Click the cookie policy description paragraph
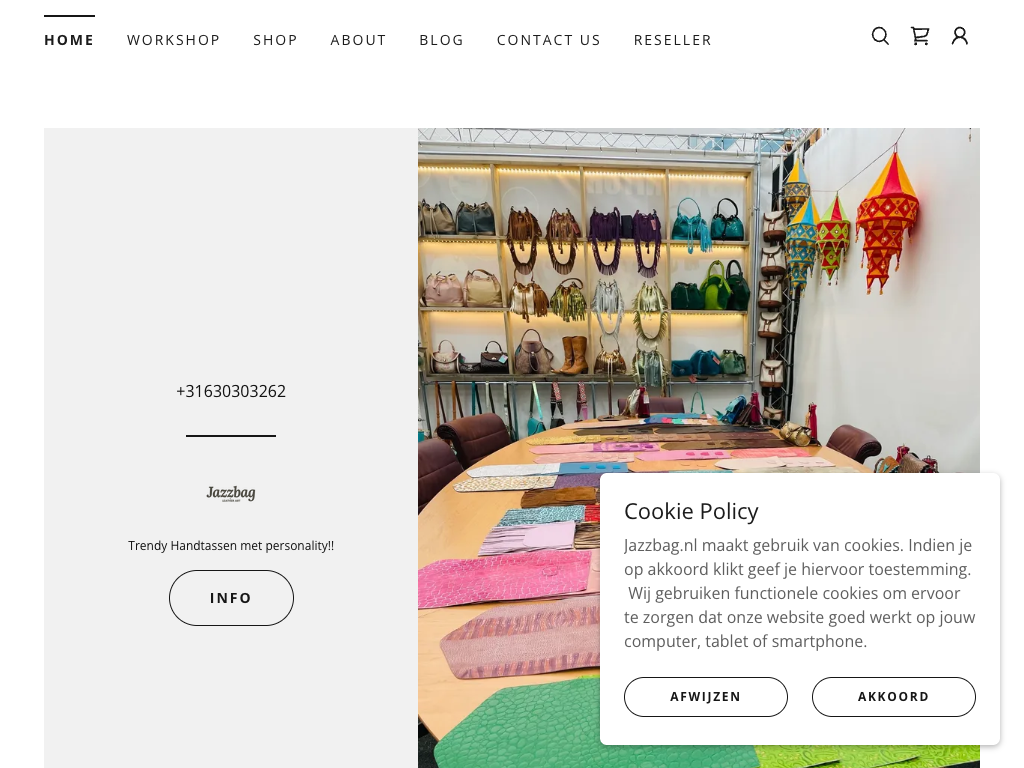This screenshot has width=1024, height=768. (799, 593)
